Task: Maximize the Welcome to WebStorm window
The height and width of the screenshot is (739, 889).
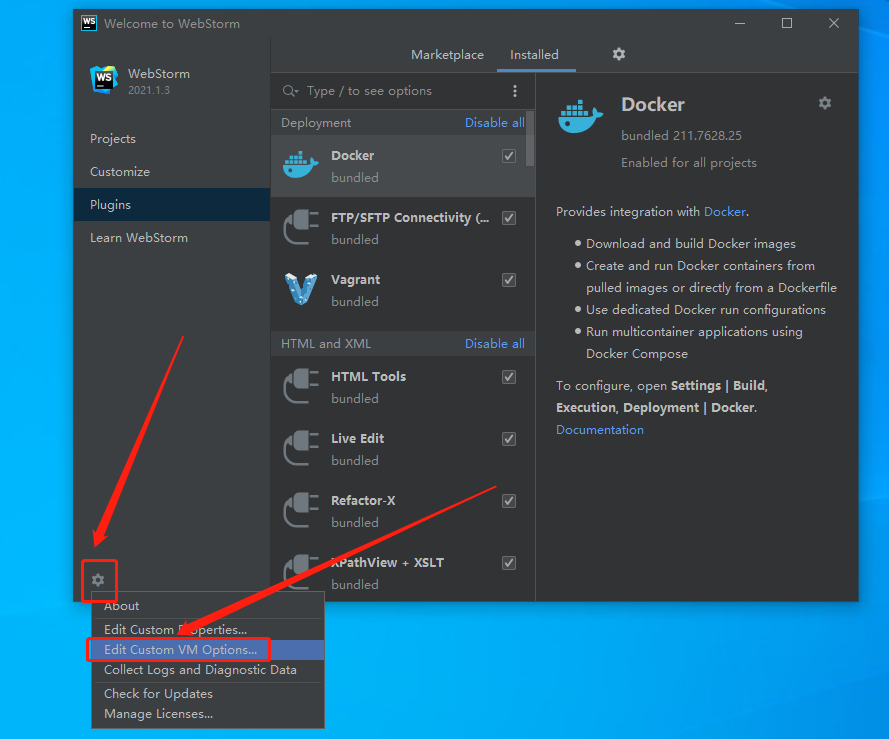Action: tap(787, 23)
